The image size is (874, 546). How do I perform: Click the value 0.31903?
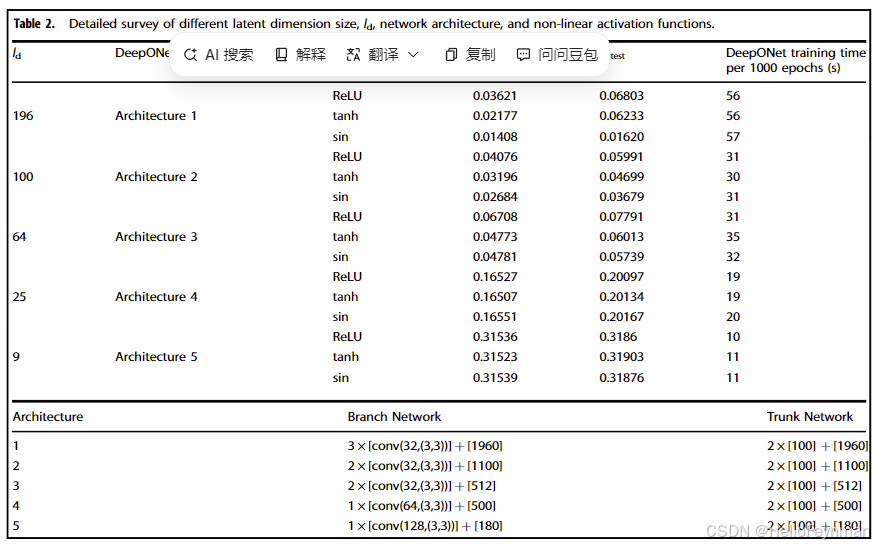pos(621,357)
